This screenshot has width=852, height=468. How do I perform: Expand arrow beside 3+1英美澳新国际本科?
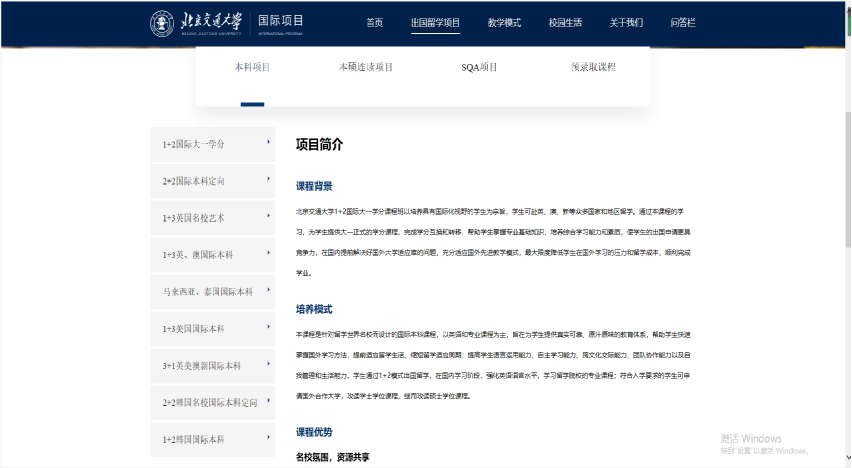click(268, 364)
